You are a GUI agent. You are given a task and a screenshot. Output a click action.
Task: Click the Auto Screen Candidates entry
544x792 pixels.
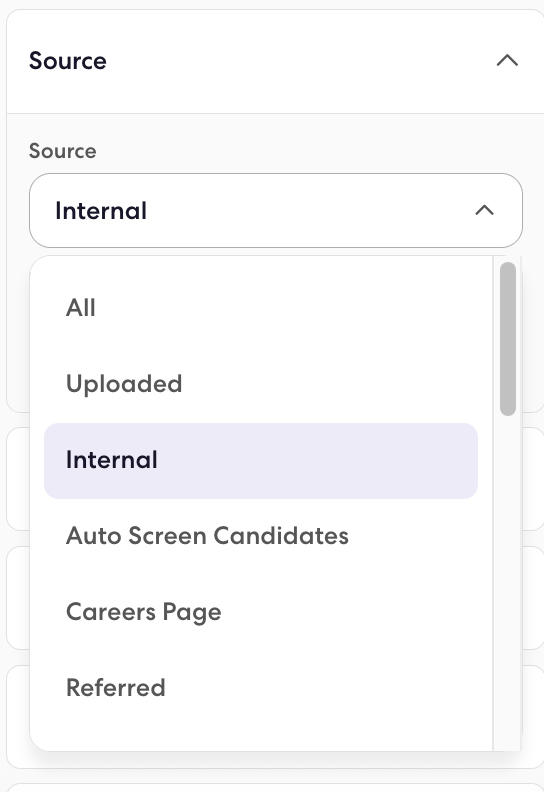coord(261,536)
